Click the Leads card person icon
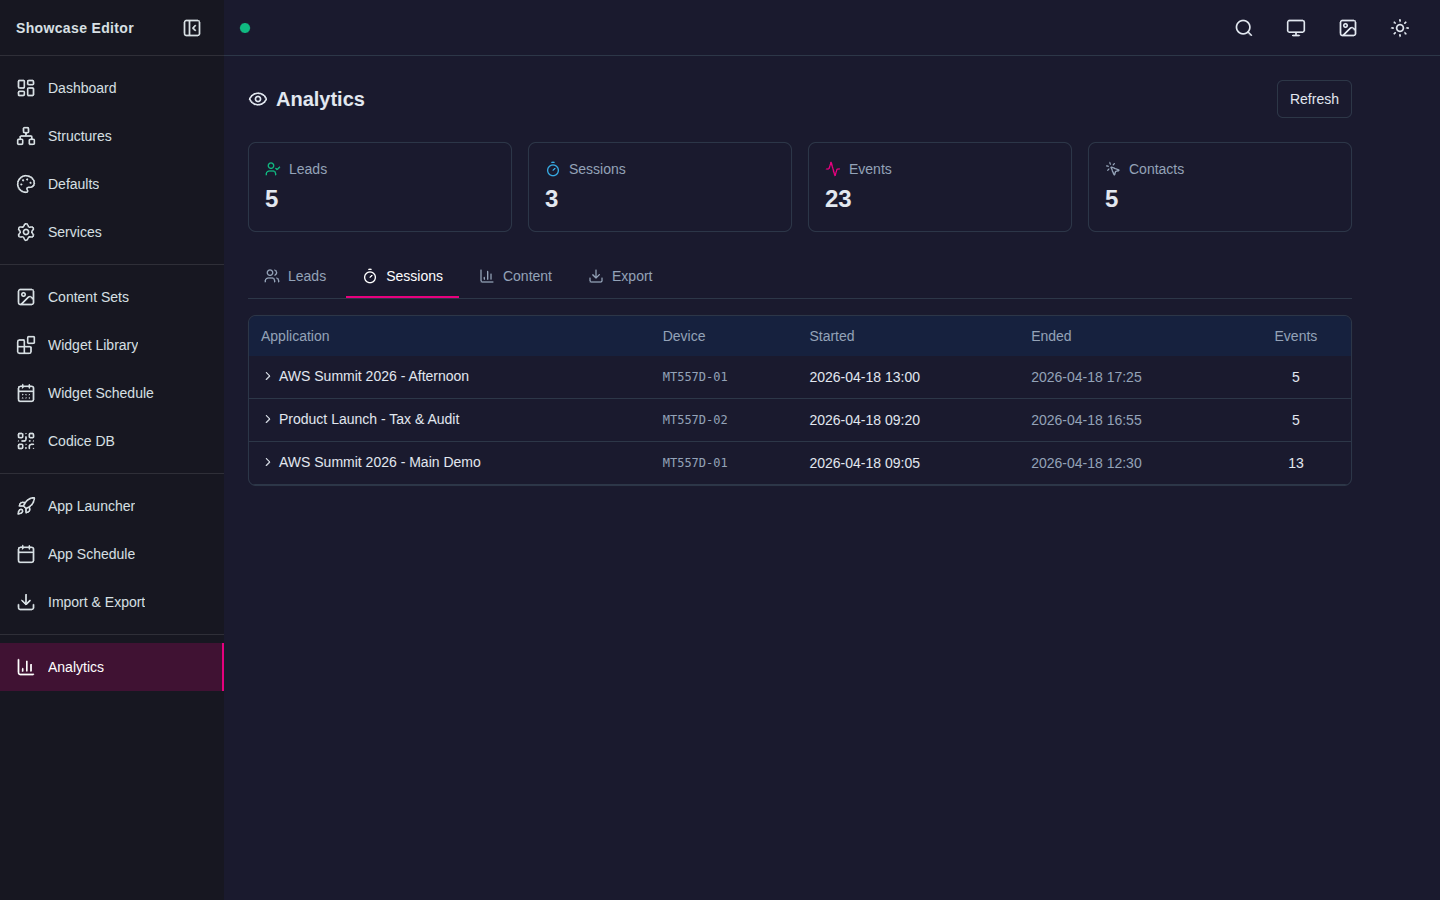The height and width of the screenshot is (900, 1440). 272,169
